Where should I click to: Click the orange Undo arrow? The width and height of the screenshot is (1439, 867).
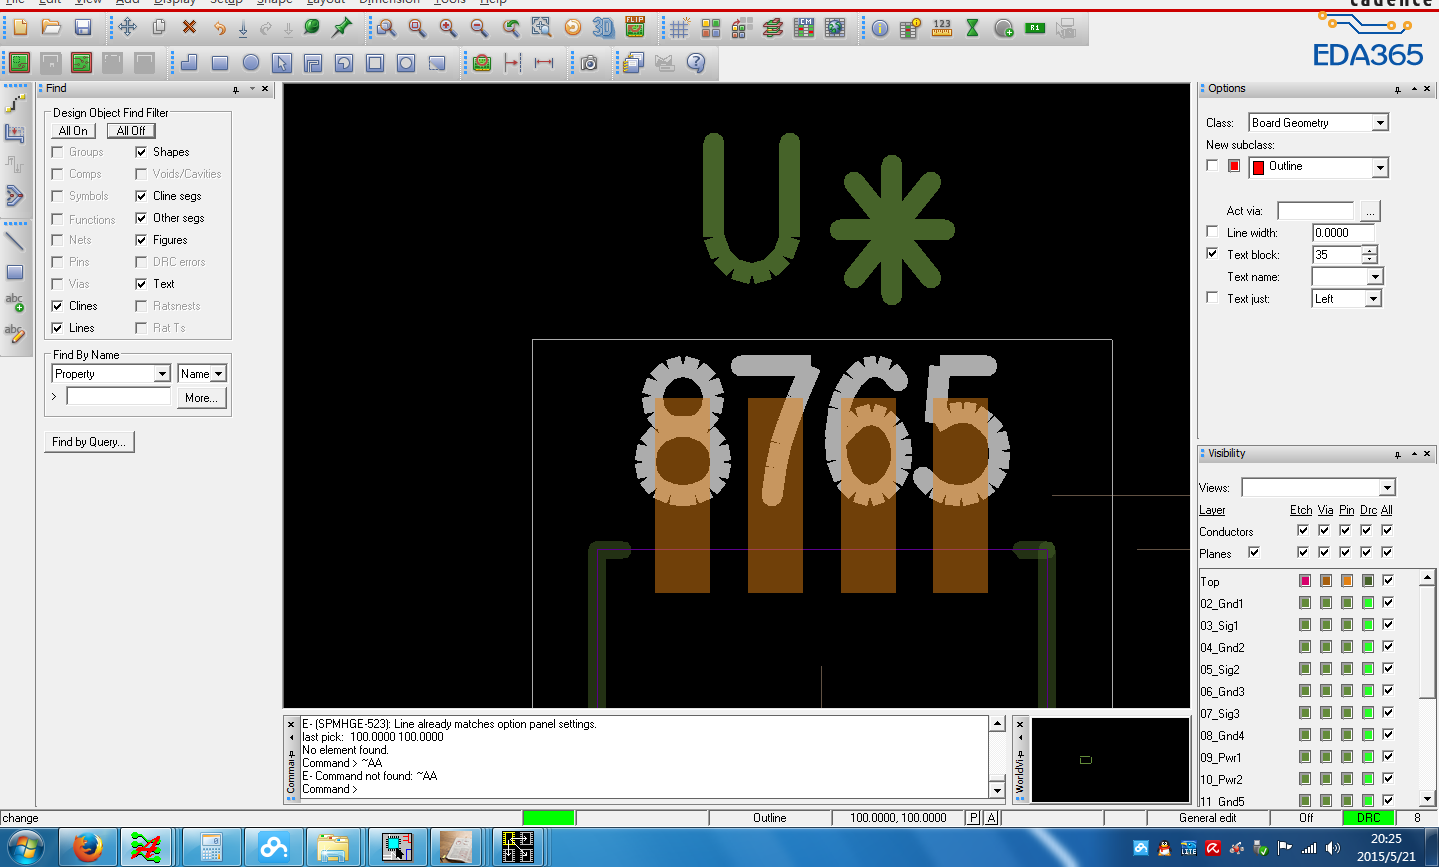(220, 28)
